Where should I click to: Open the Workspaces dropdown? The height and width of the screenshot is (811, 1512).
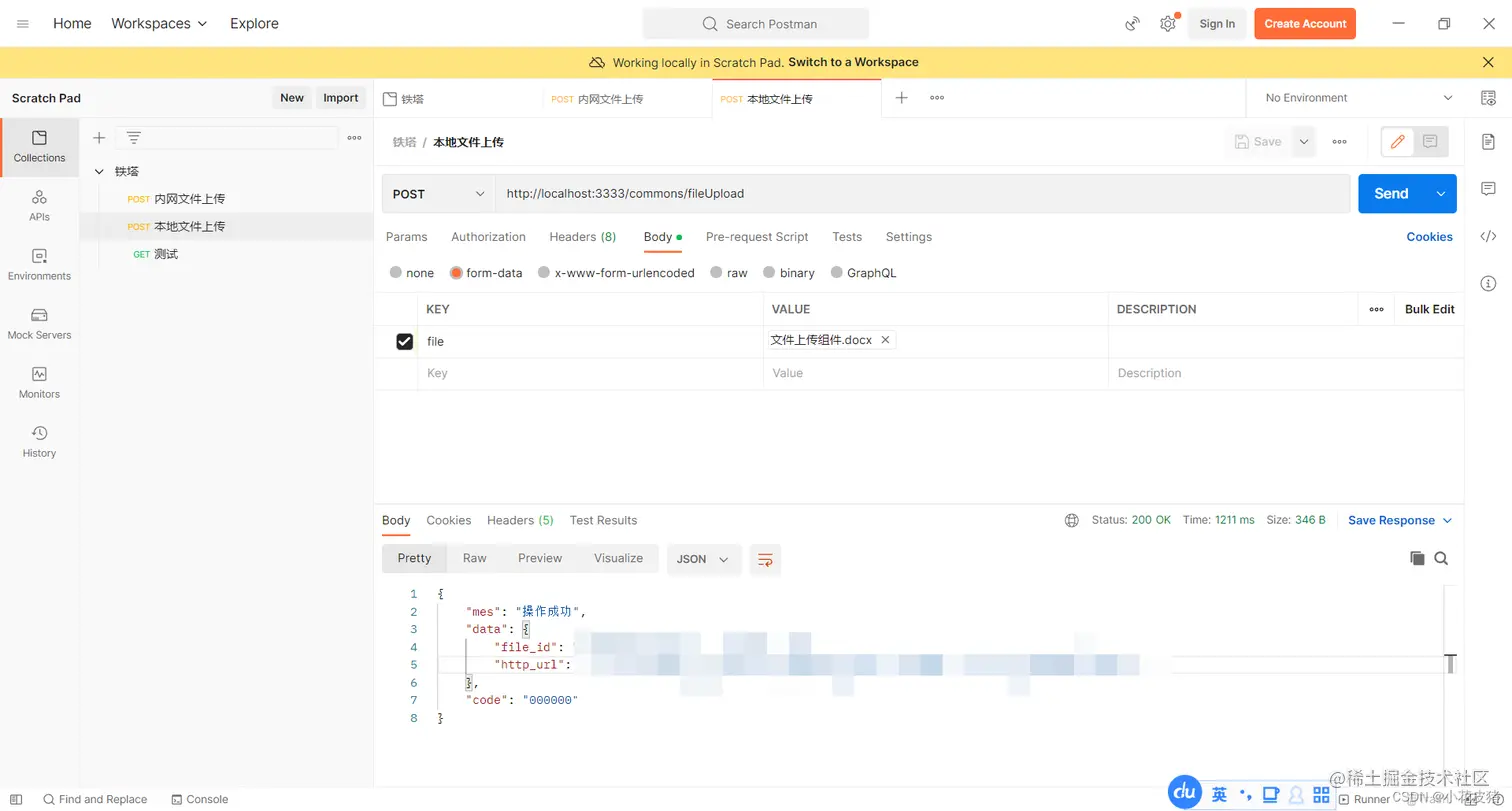tap(159, 23)
